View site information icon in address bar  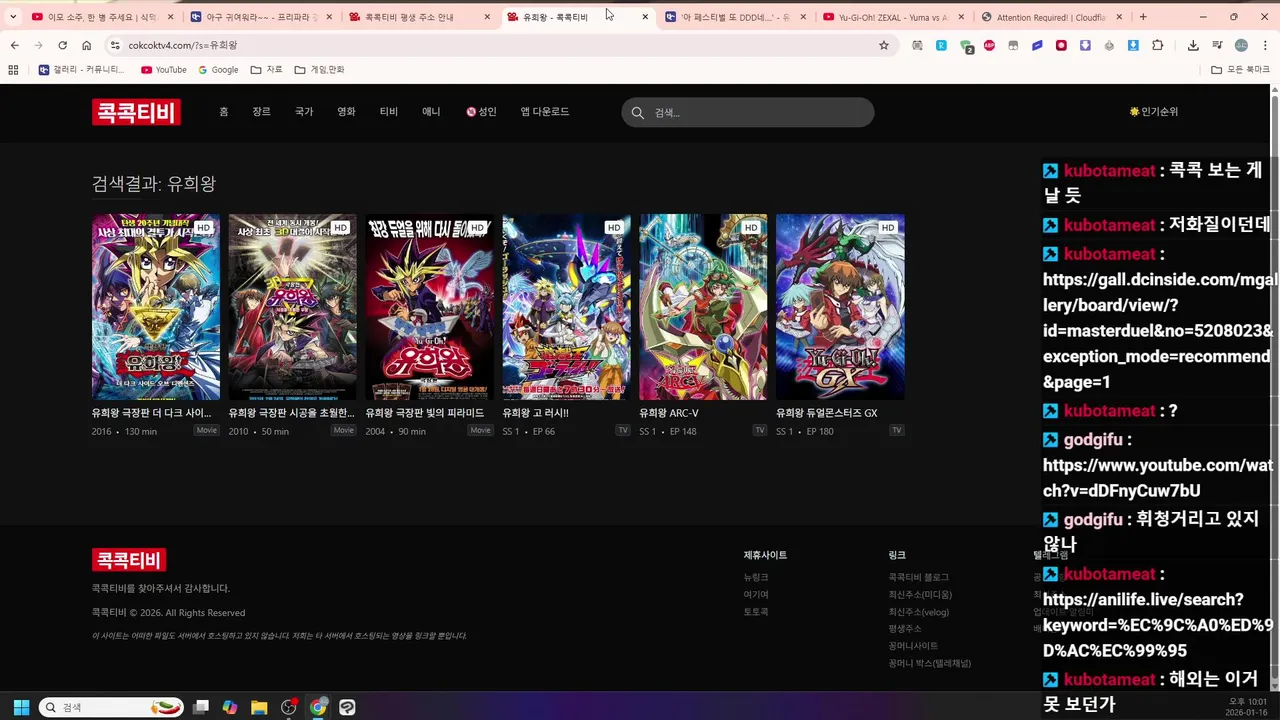[x=115, y=45]
